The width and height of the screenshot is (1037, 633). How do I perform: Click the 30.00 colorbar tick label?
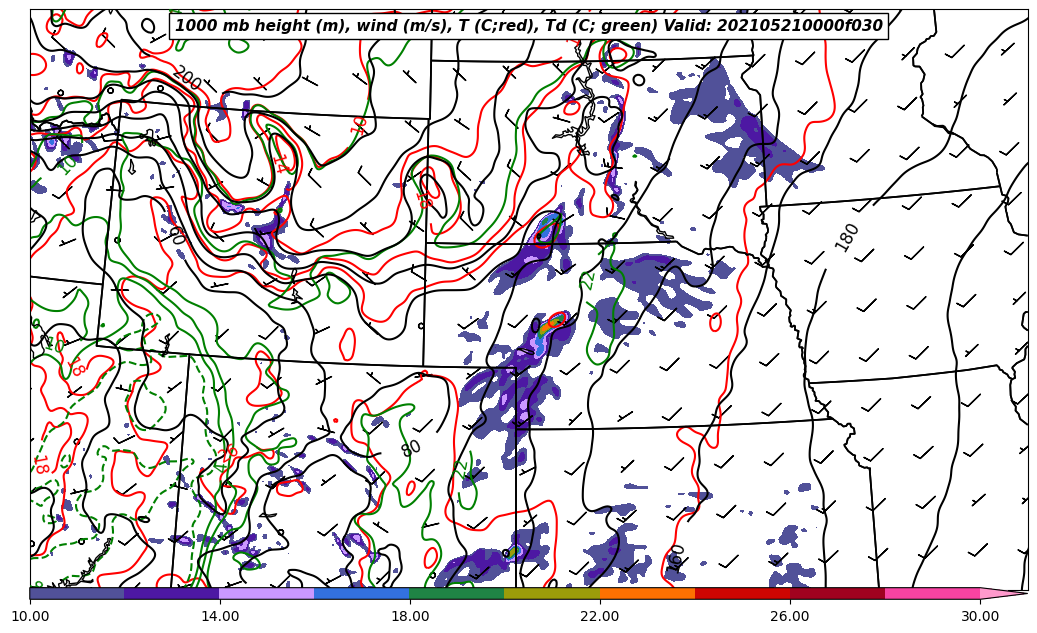point(980,616)
